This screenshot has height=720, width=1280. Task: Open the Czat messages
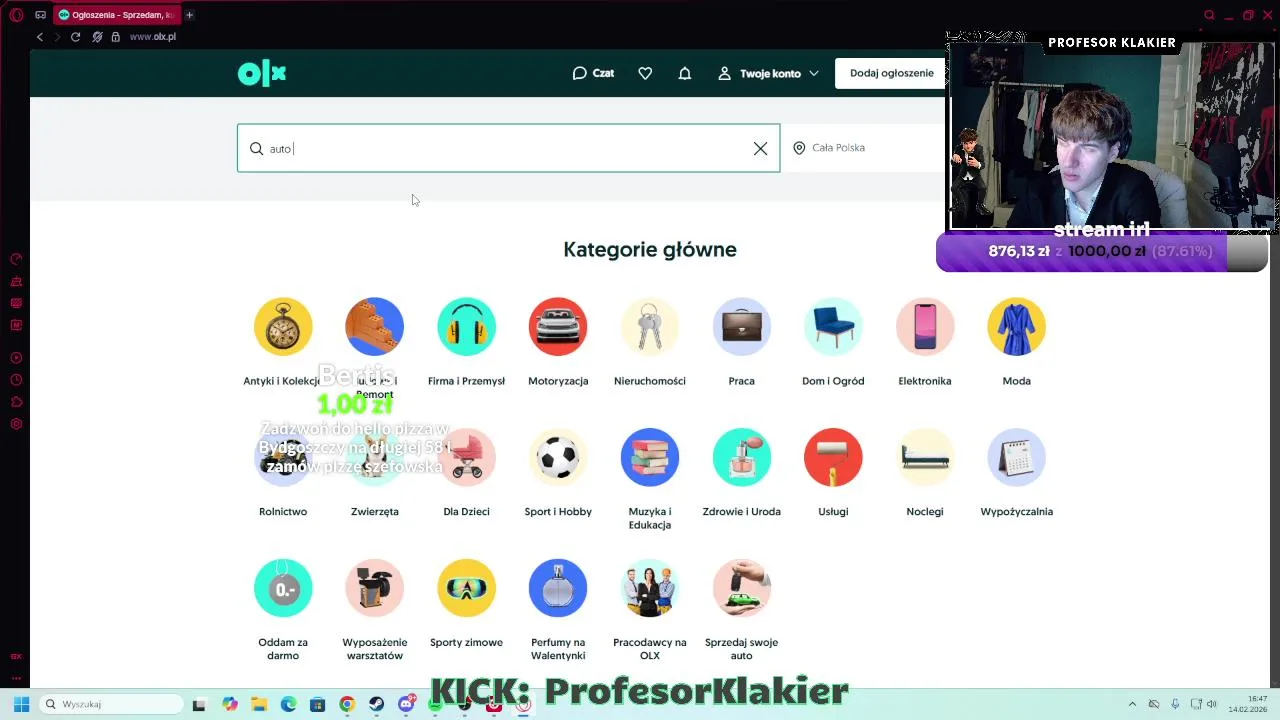tap(593, 73)
